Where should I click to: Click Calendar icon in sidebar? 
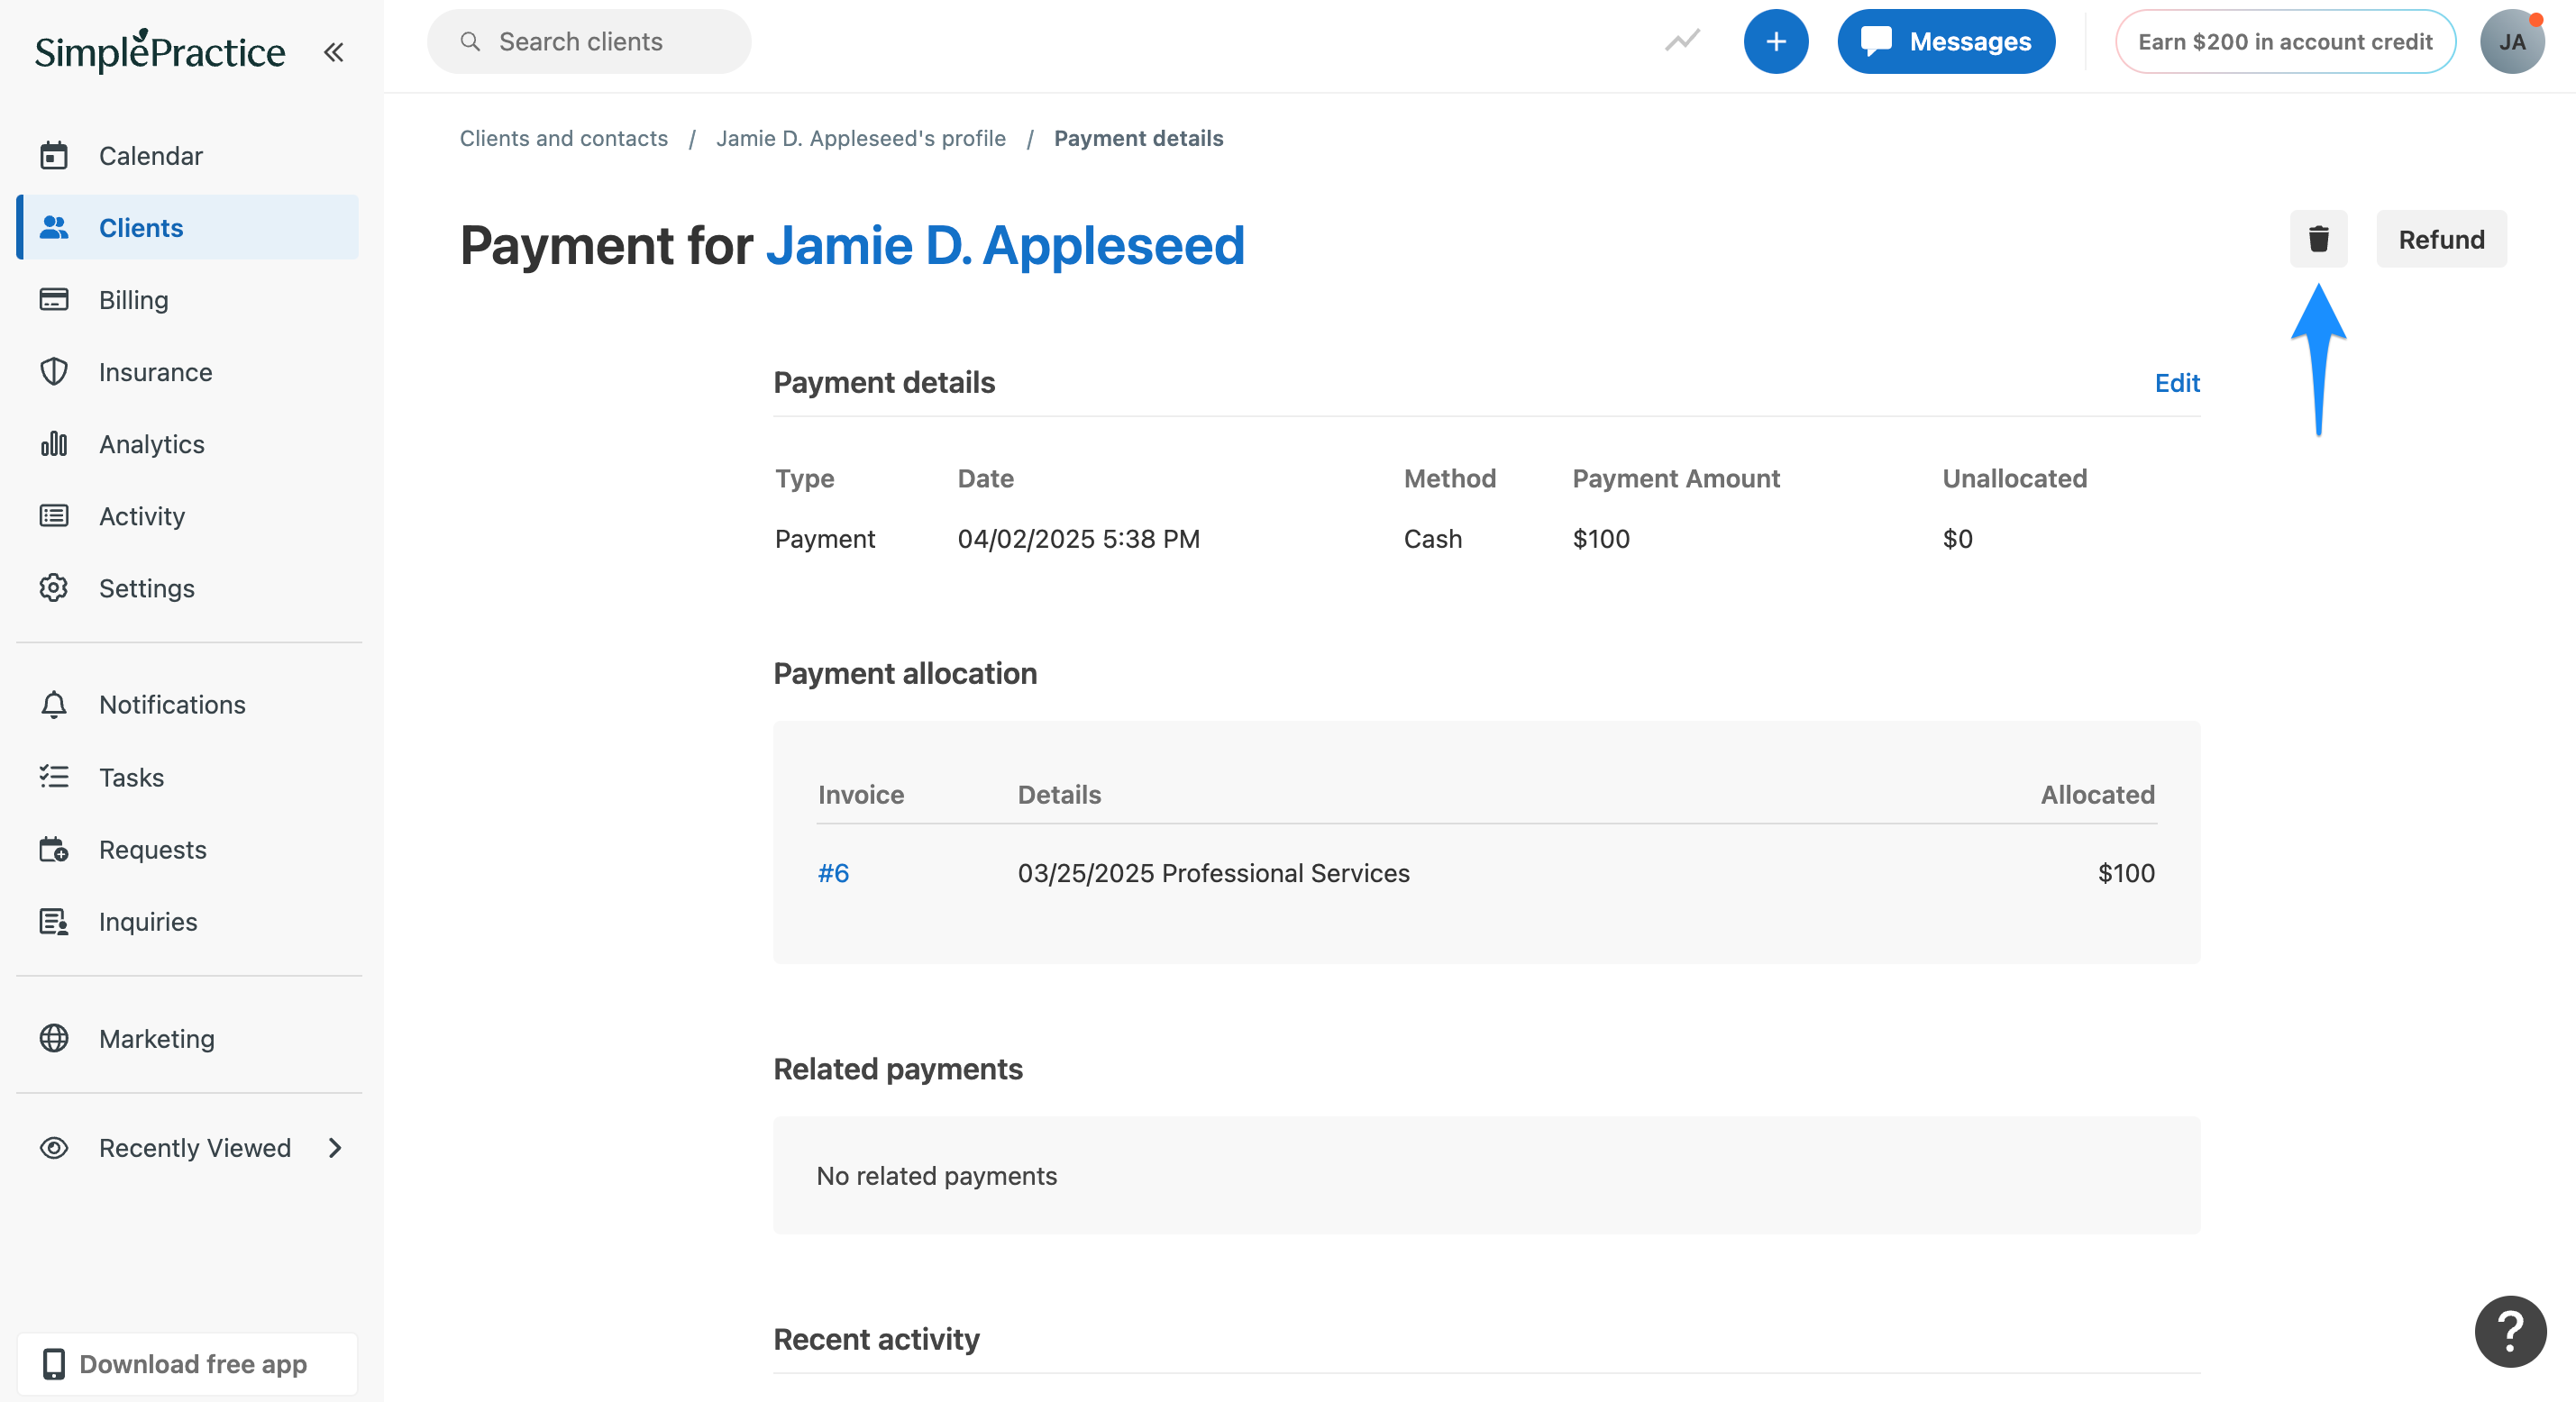(54, 156)
